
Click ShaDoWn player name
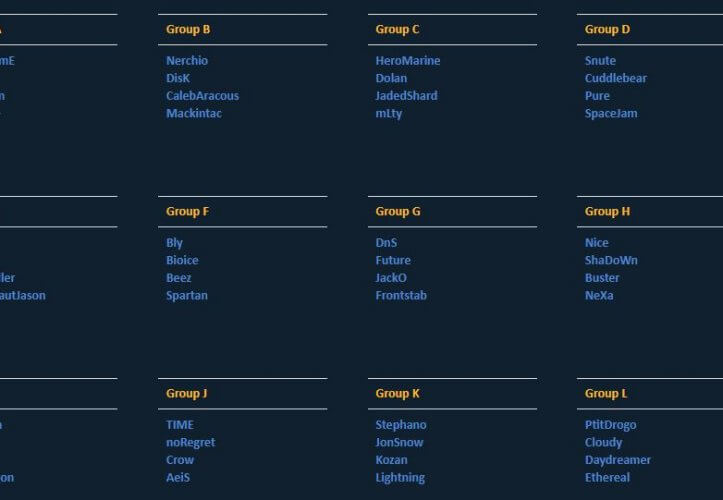(x=611, y=260)
